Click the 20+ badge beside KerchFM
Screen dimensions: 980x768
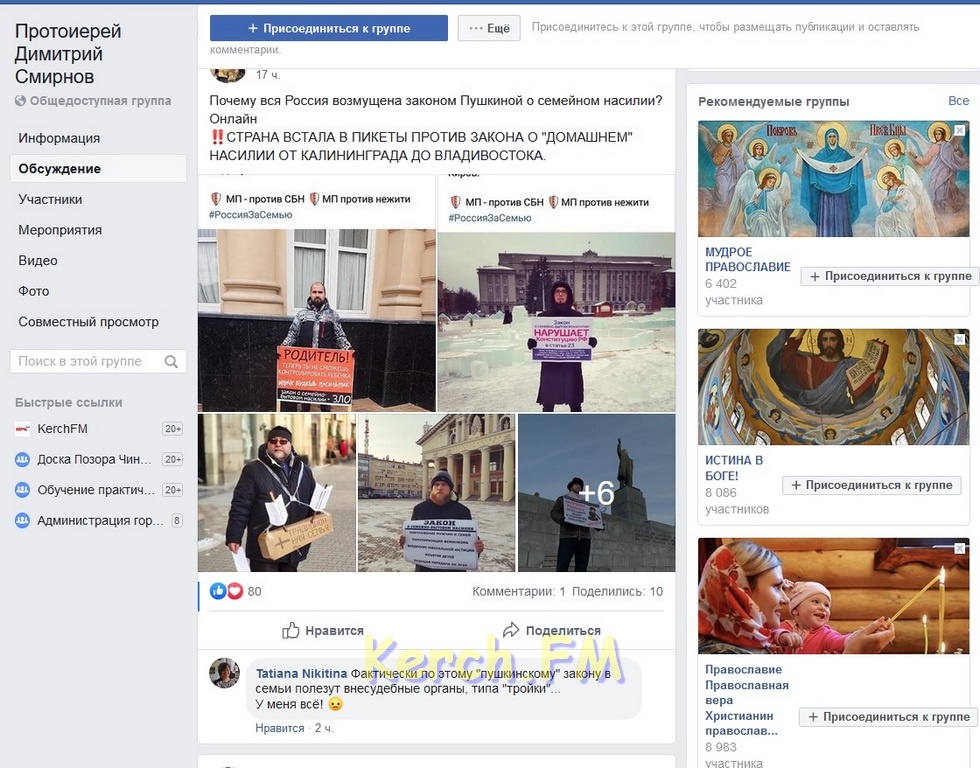(x=172, y=429)
